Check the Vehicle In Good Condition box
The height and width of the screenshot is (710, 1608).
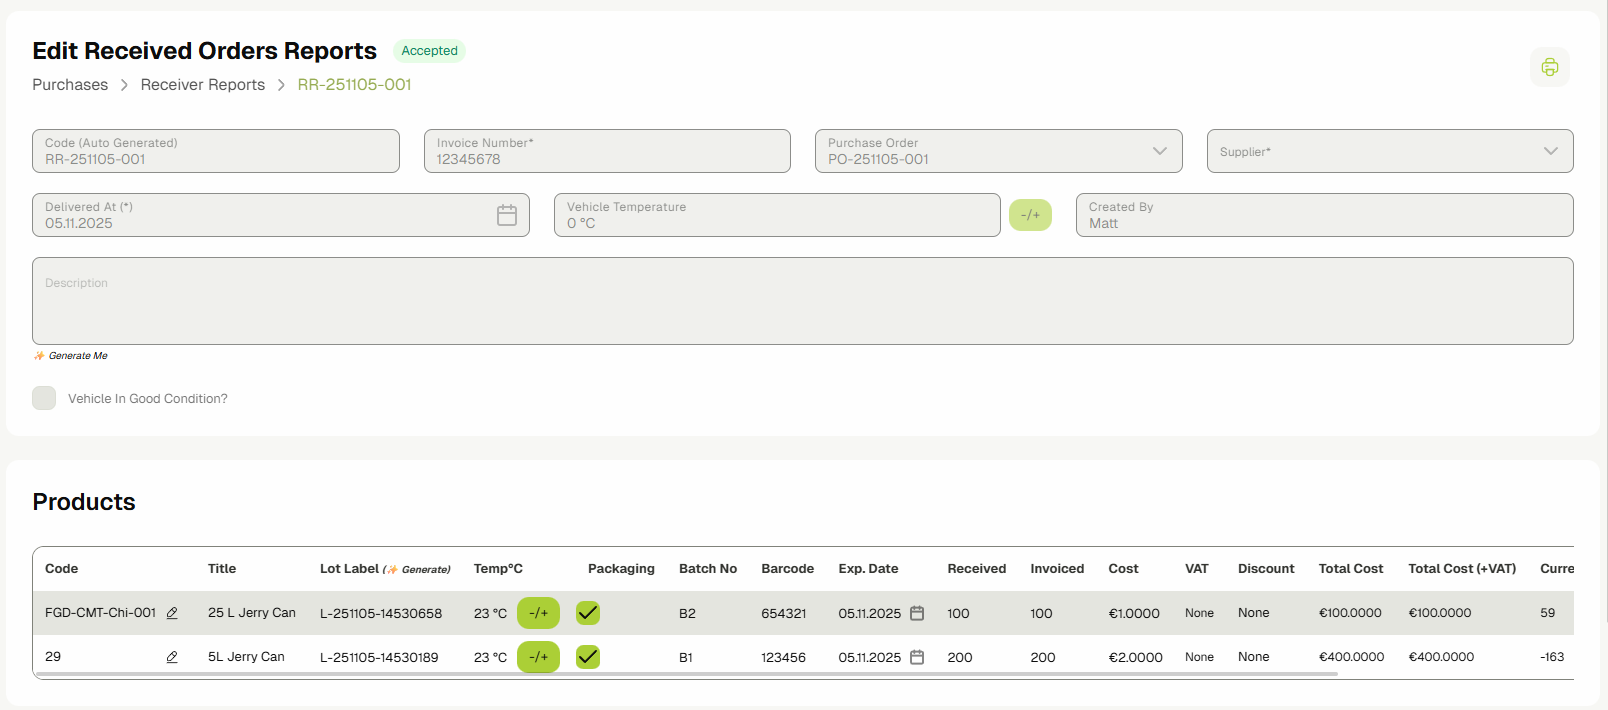click(44, 398)
